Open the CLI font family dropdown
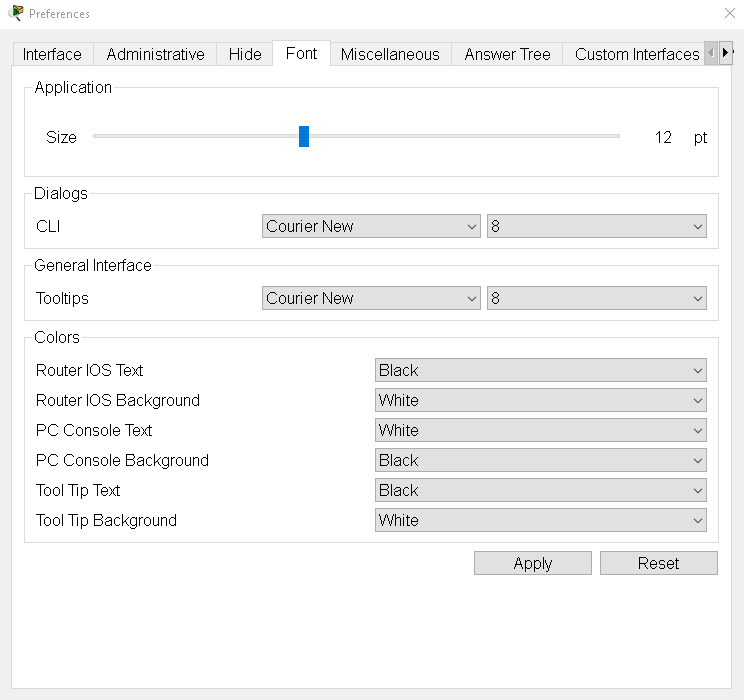 point(372,227)
